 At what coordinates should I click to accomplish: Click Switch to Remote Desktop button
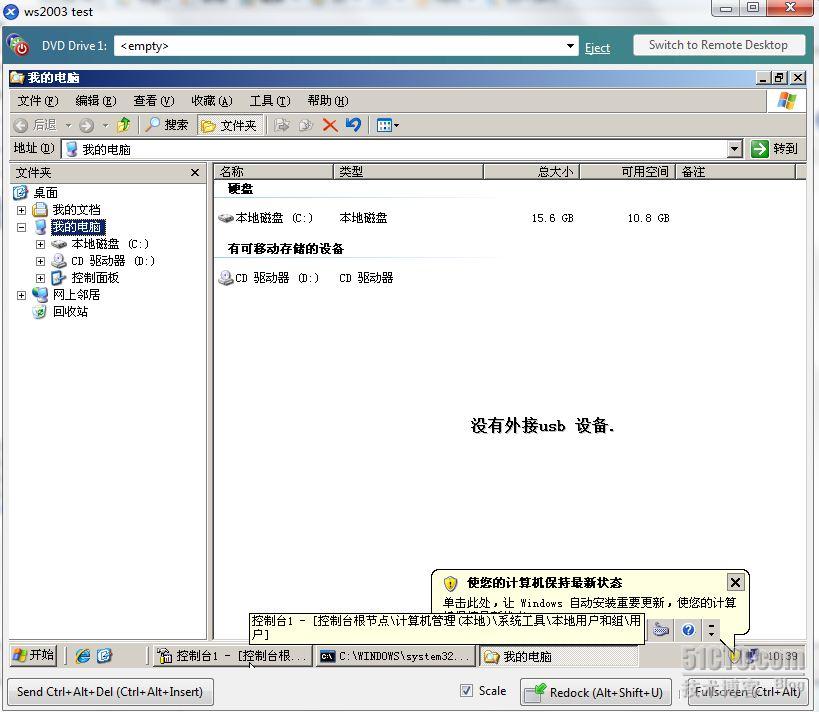click(718, 45)
